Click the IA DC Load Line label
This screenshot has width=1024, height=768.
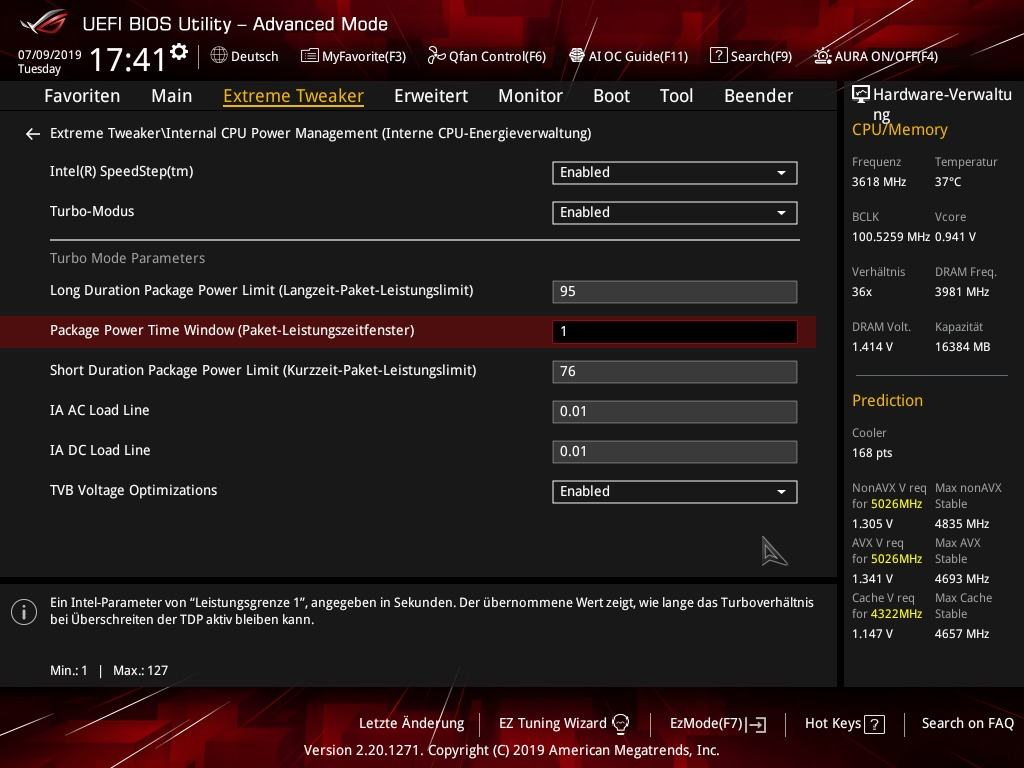(x=100, y=451)
